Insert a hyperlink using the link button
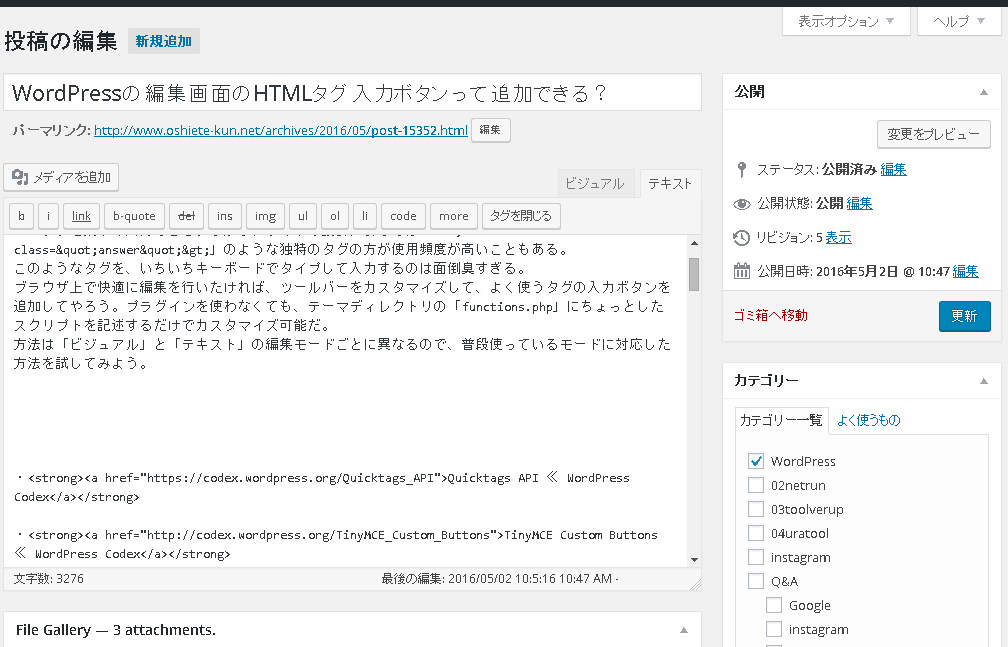The width and height of the screenshot is (1008, 647). coord(81,216)
